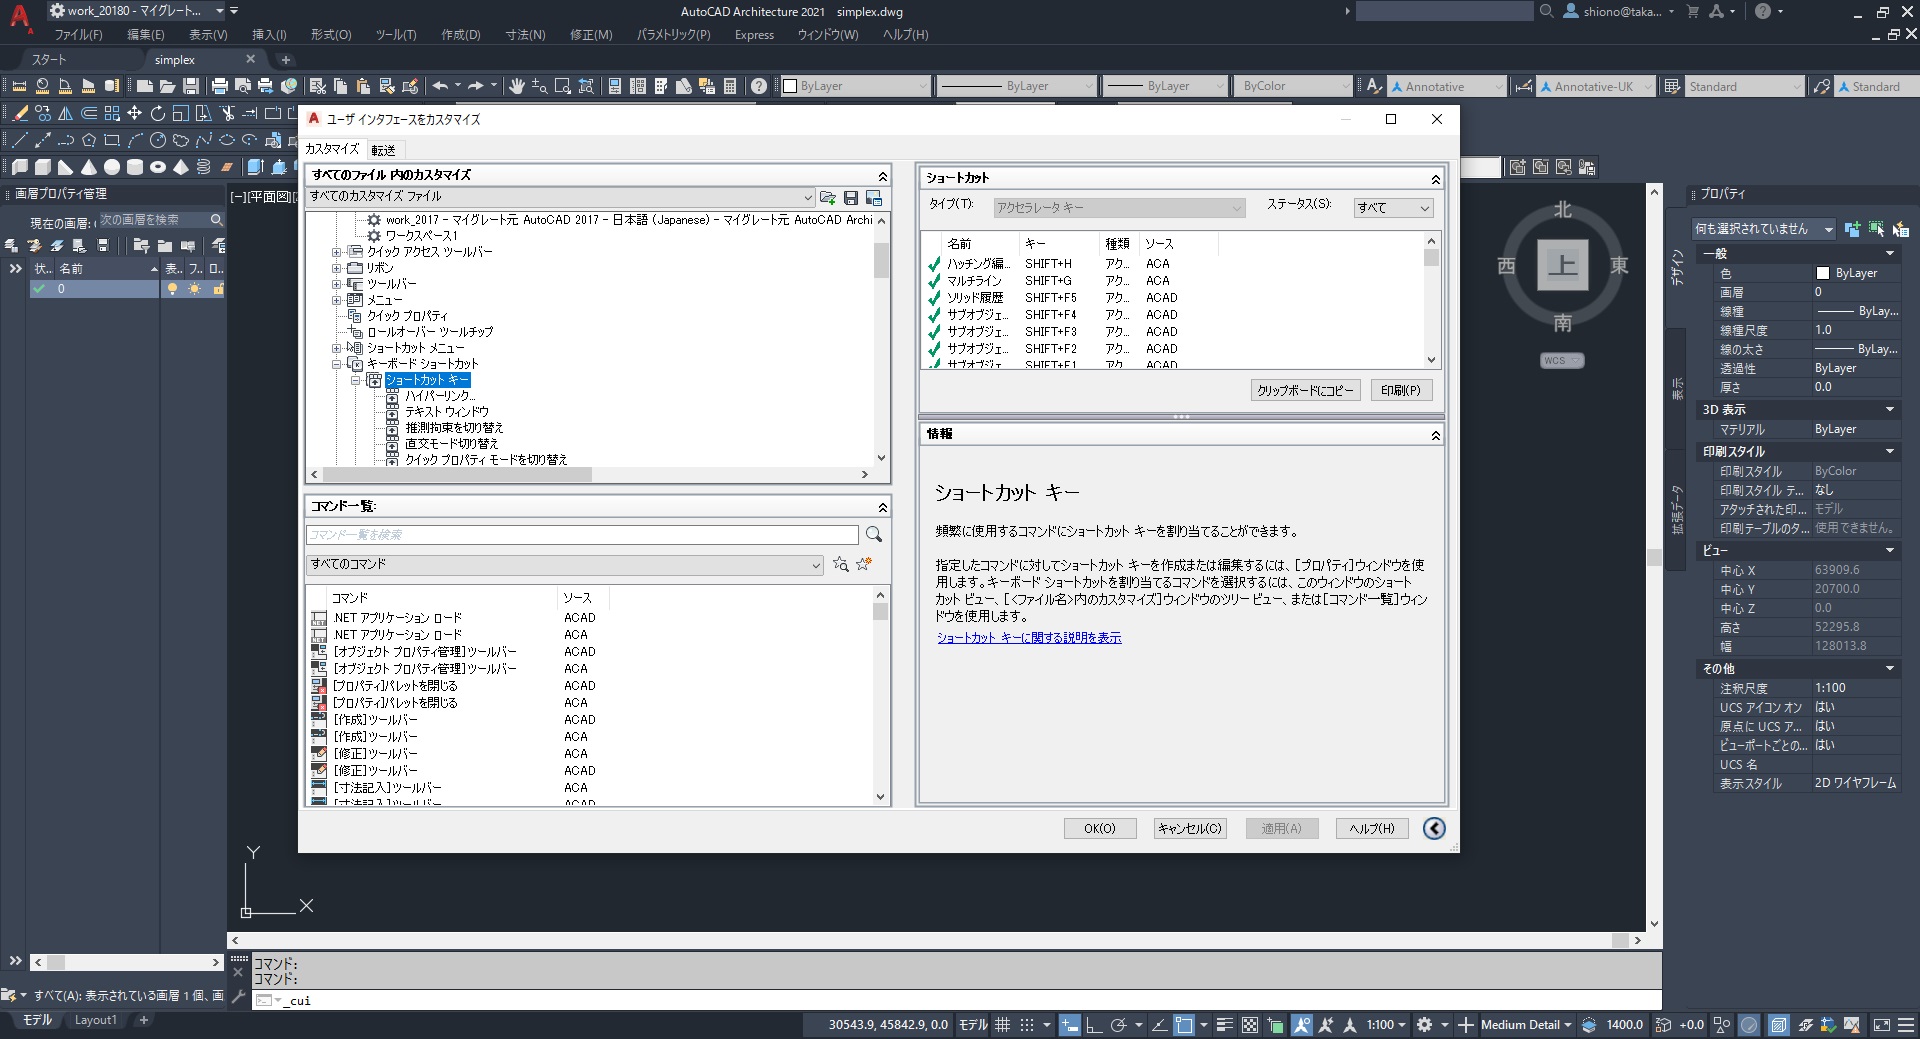Select the Move tool in modify toolbar
The width and height of the screenshot is (1920, 1039).
click(x=134, y=113)
